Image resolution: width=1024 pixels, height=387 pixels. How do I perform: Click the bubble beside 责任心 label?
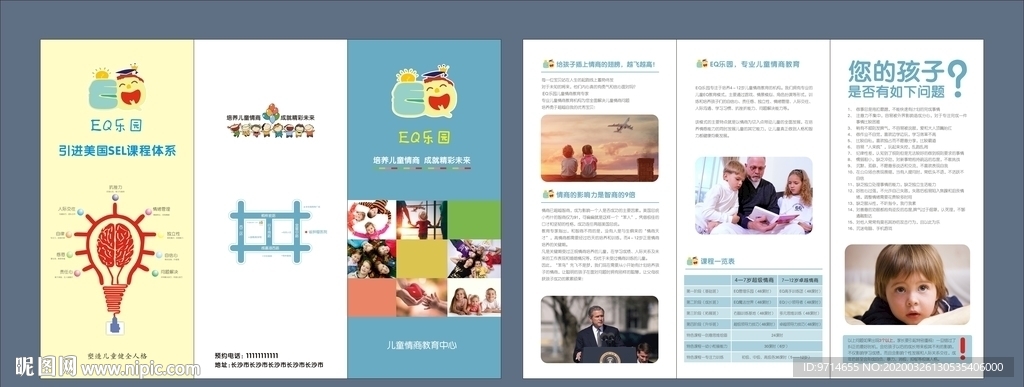(78, 273)
